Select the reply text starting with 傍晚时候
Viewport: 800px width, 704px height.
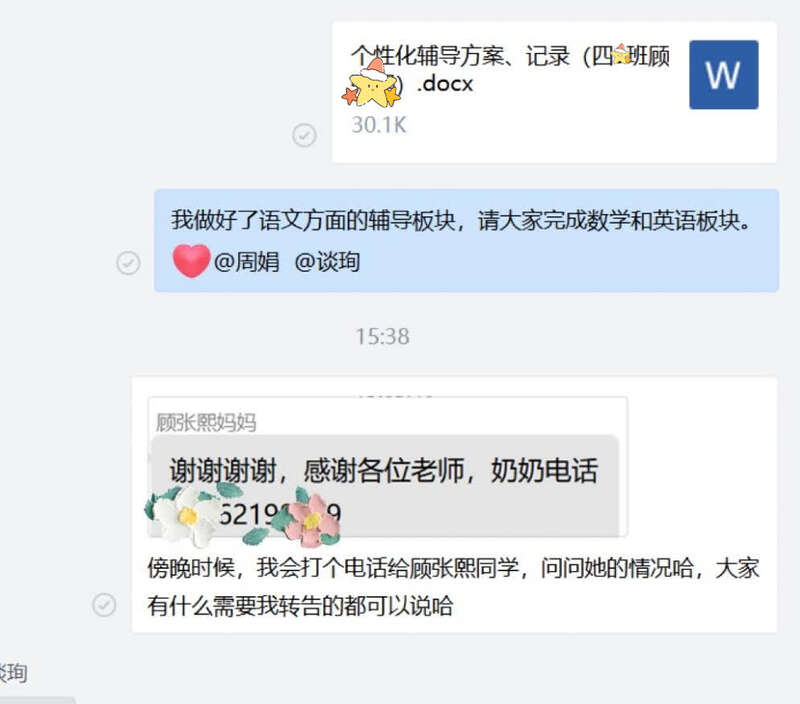(453, 587)
